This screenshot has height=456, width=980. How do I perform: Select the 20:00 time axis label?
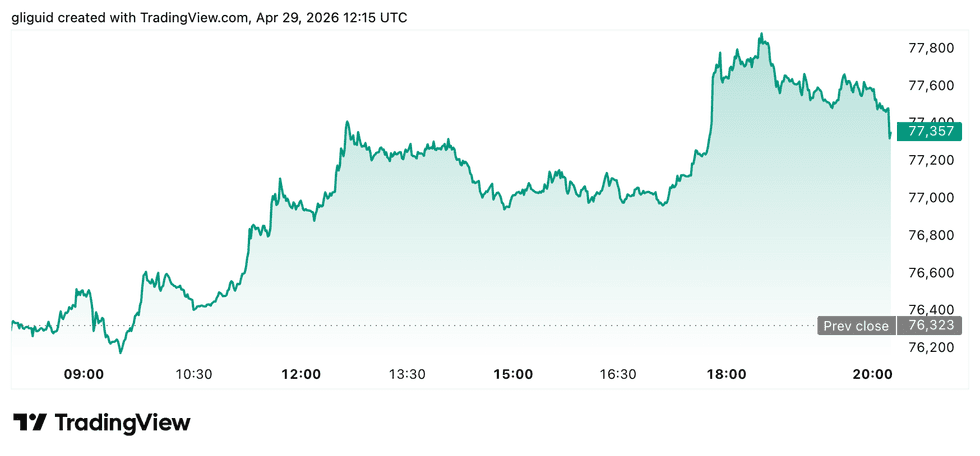872,374
